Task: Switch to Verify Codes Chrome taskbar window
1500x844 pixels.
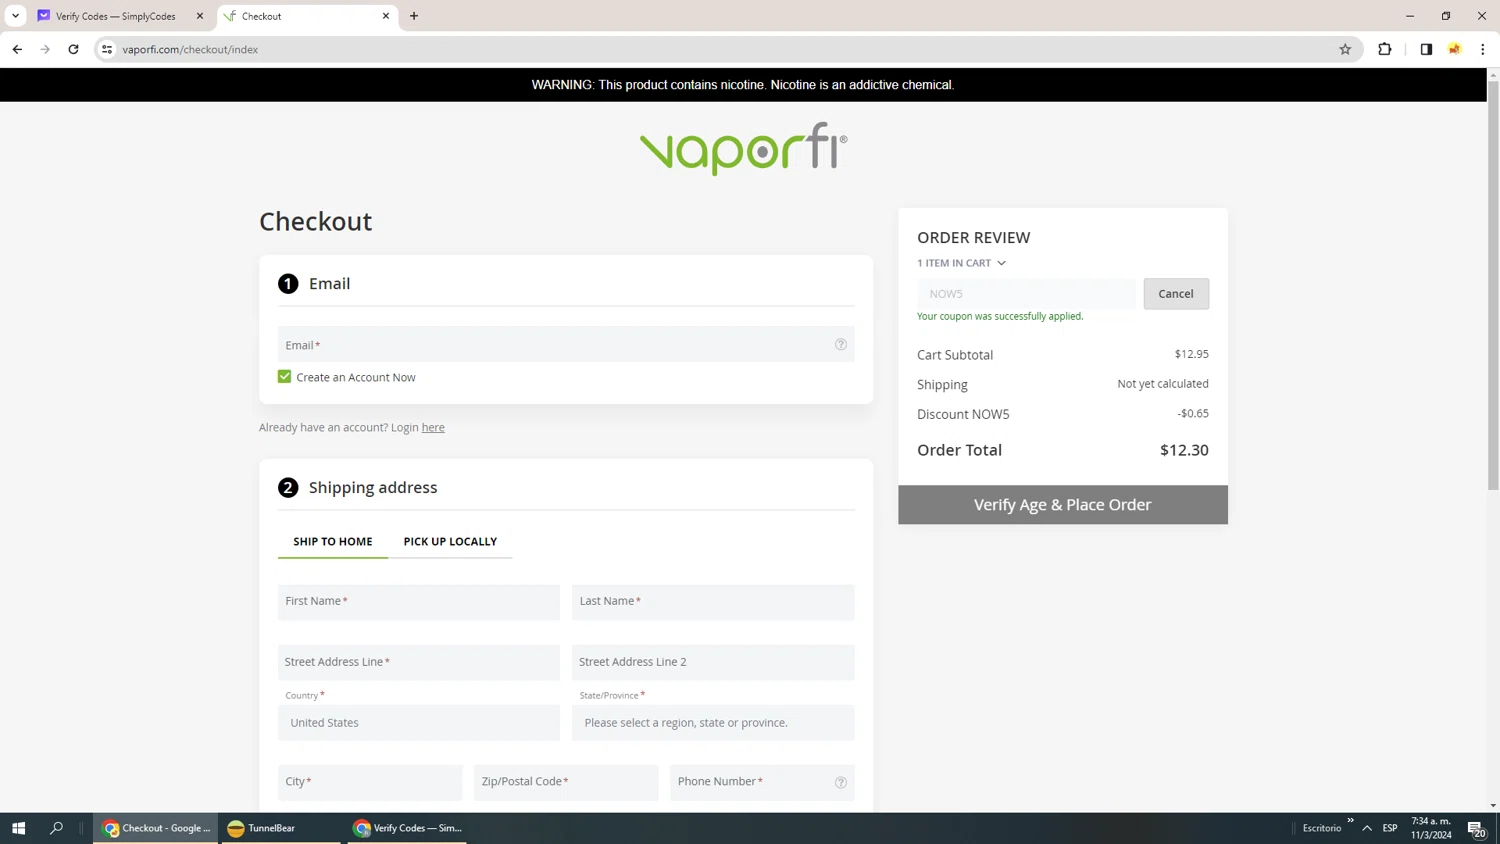Action: tap(407, 828)
